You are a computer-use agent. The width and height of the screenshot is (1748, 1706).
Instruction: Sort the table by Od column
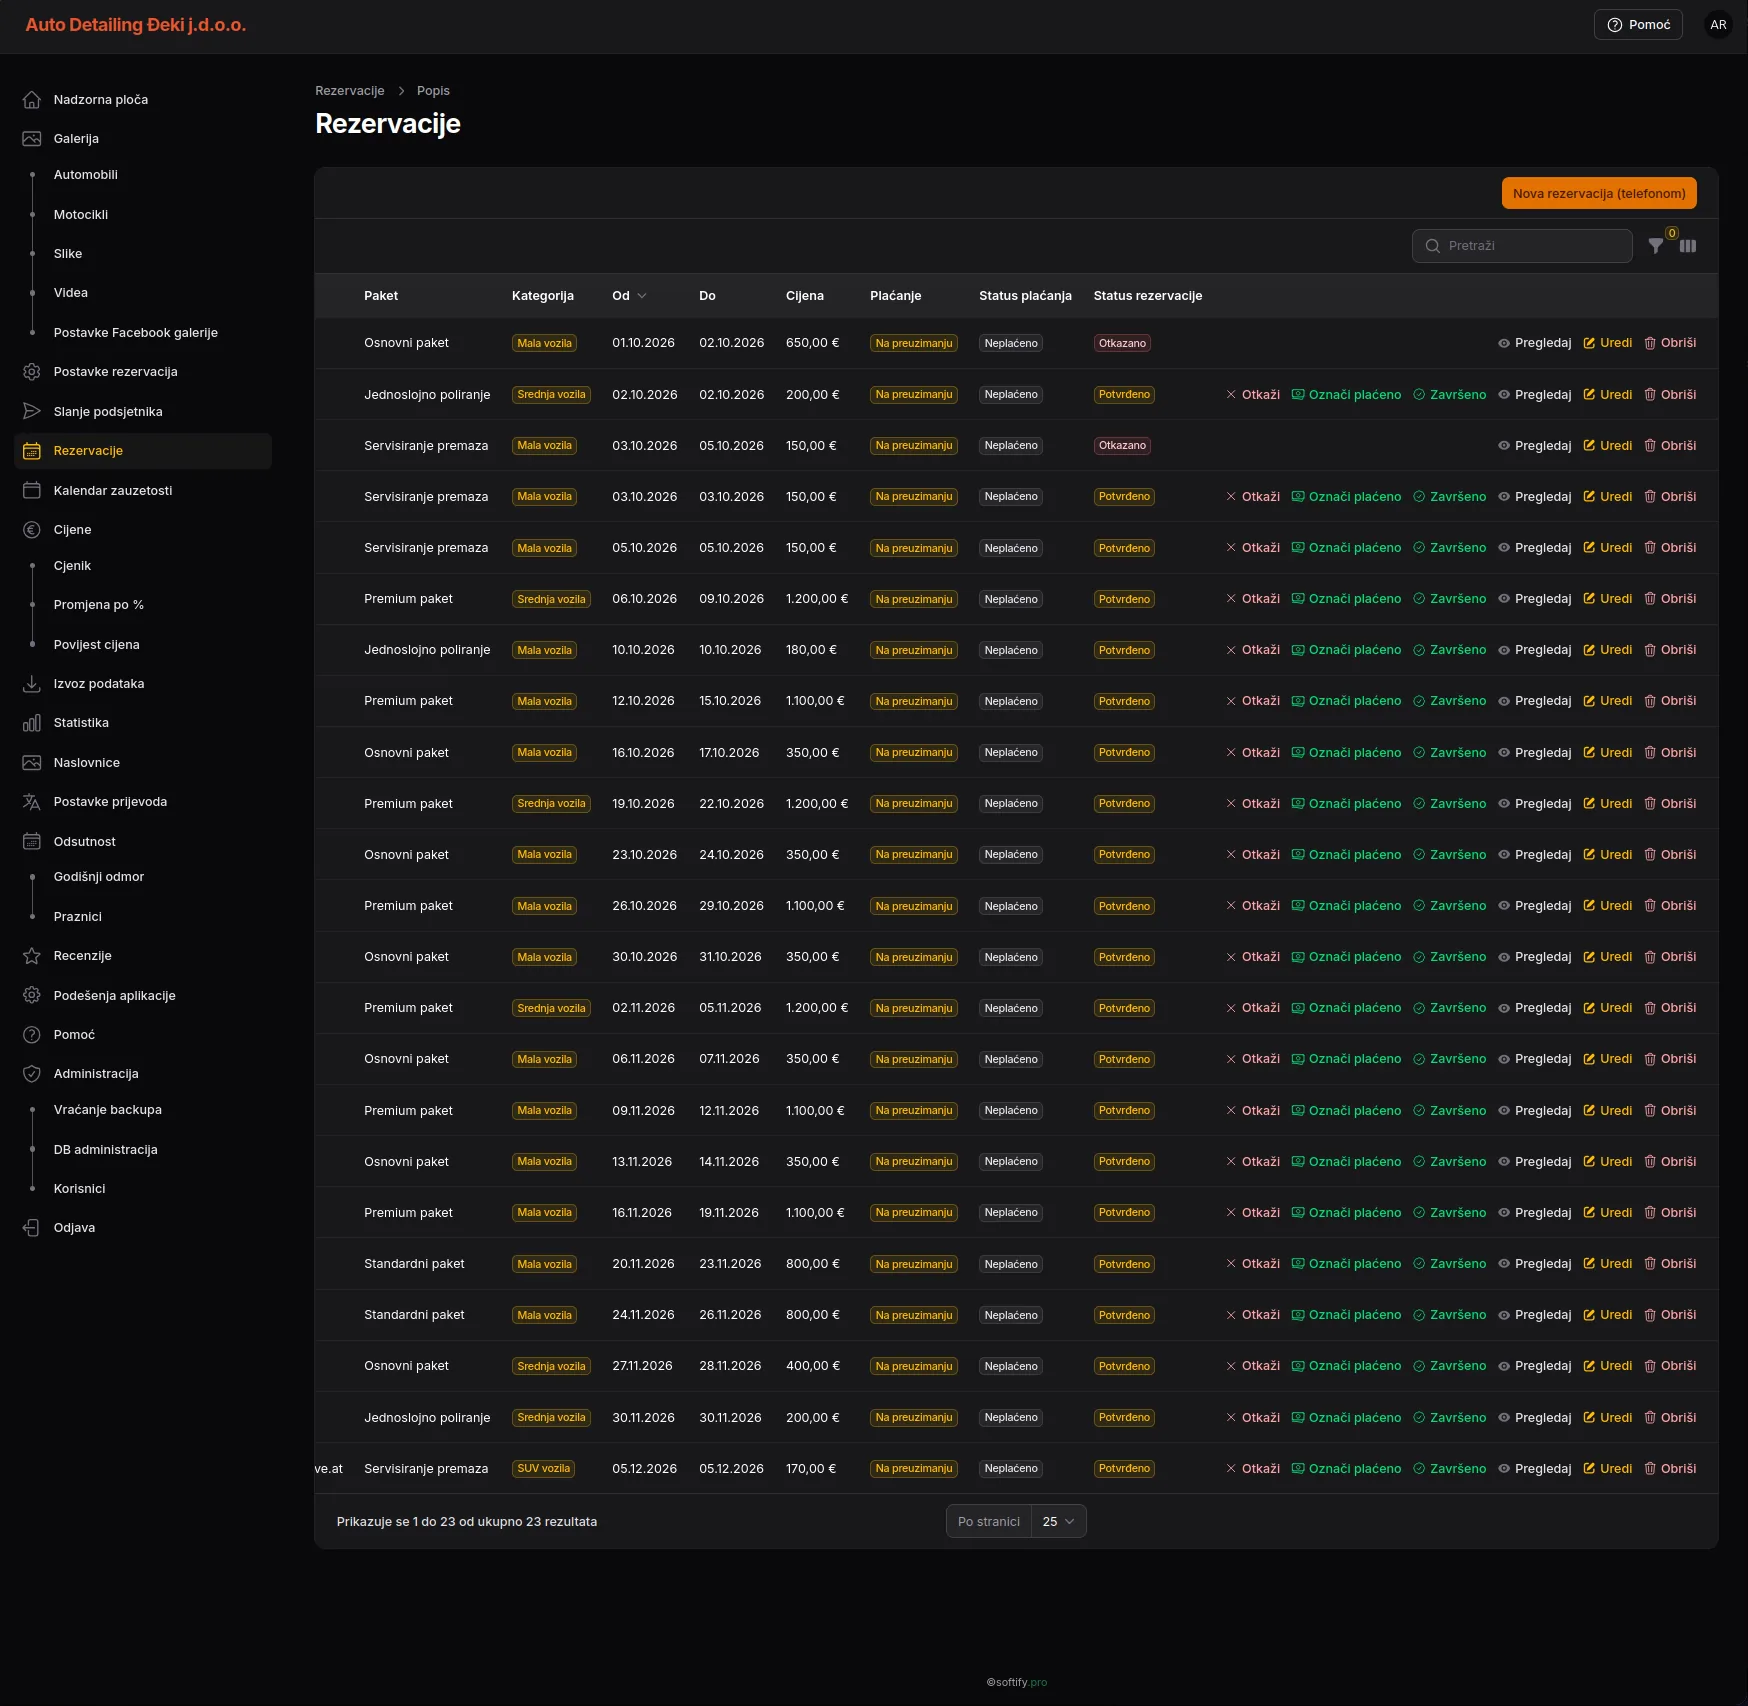(x=629, y=296)
